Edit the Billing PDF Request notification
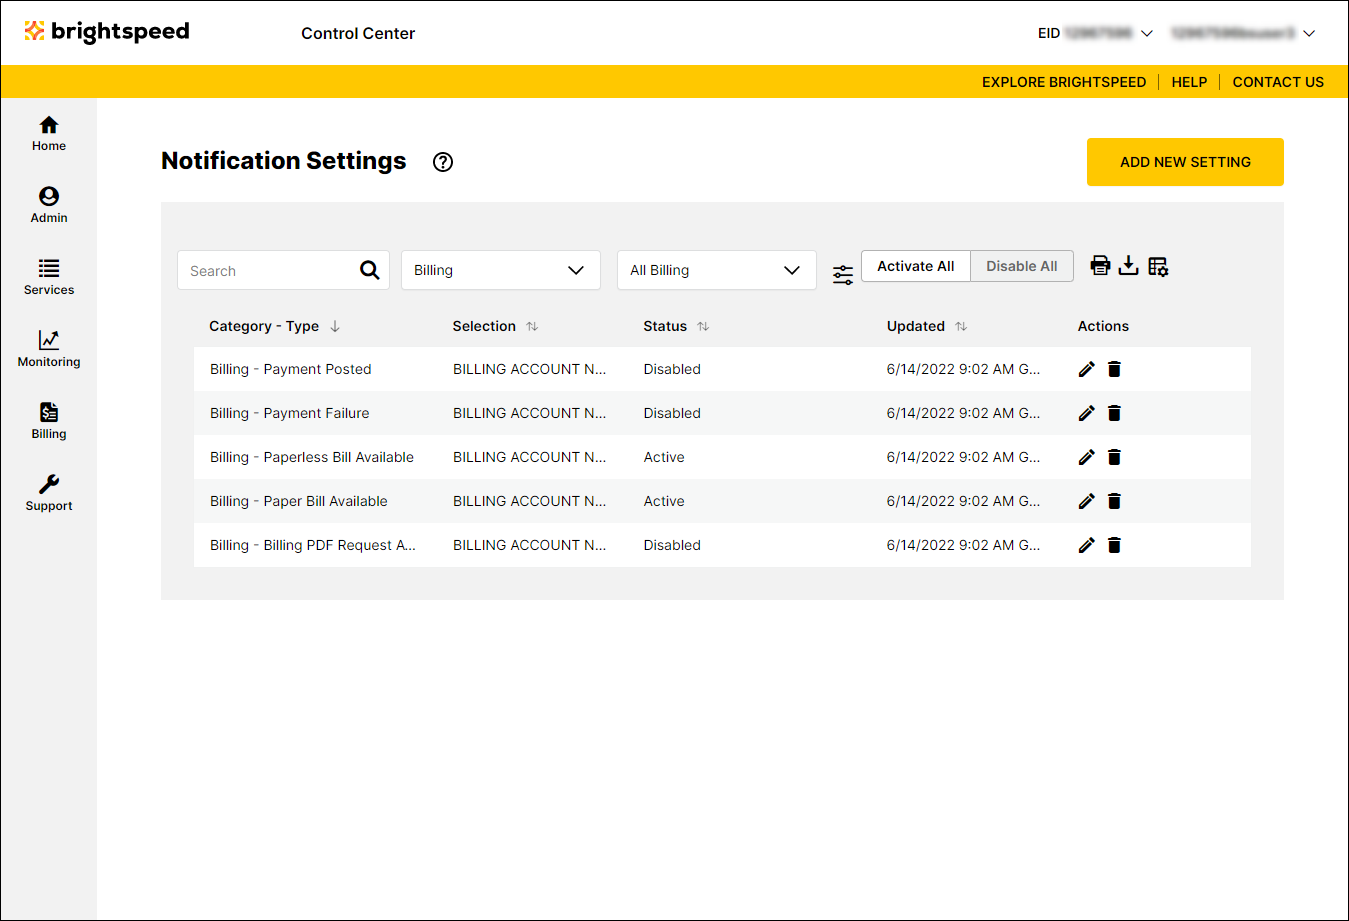The width and height of the screenshot is (1349, 921). point(1087,545)
